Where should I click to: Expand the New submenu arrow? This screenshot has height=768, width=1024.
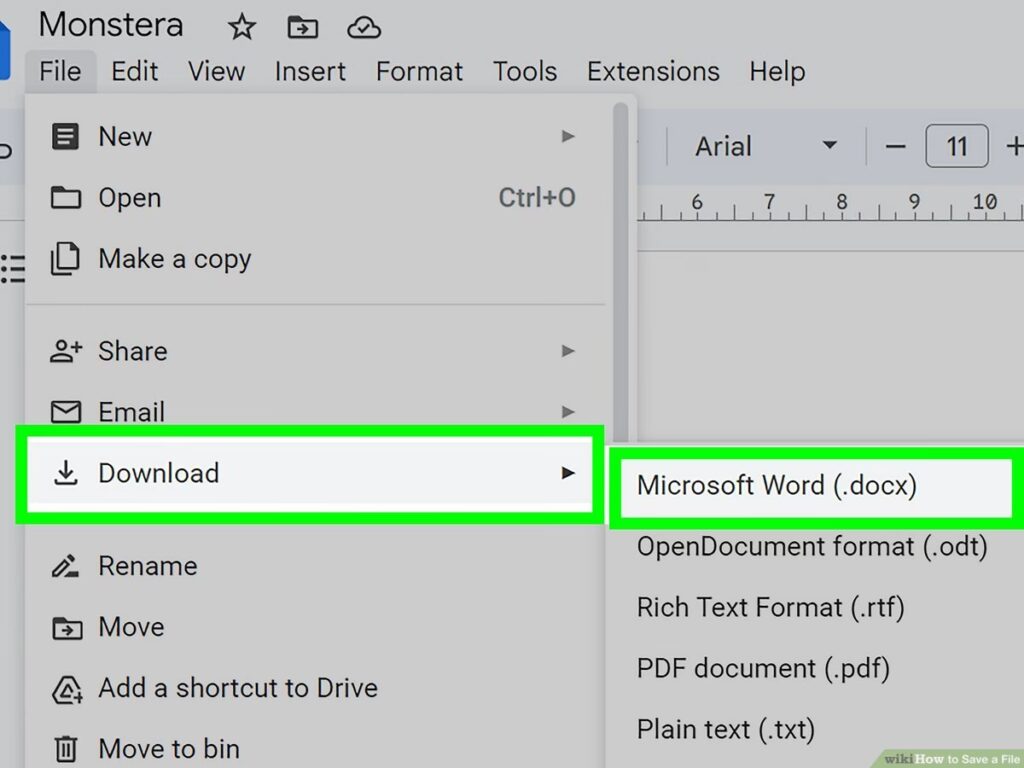pos(568,136)
